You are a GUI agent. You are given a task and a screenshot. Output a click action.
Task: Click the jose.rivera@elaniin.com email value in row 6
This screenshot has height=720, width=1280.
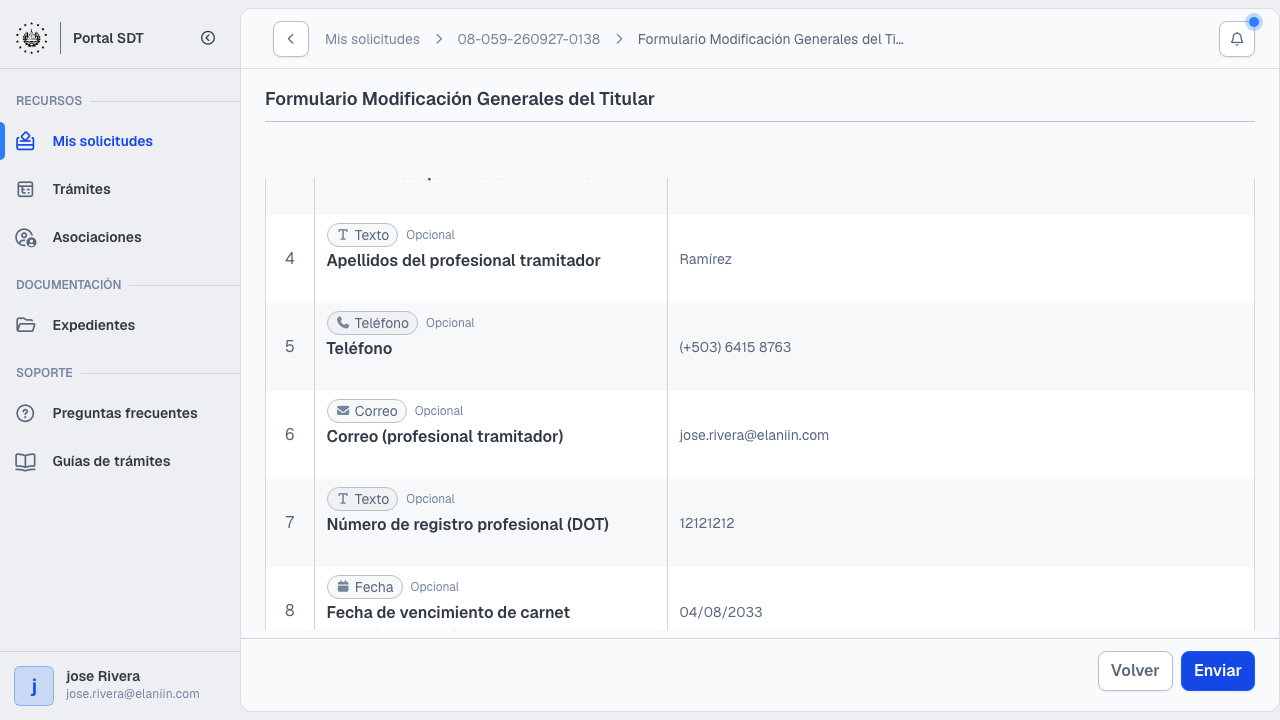(754, 435)
